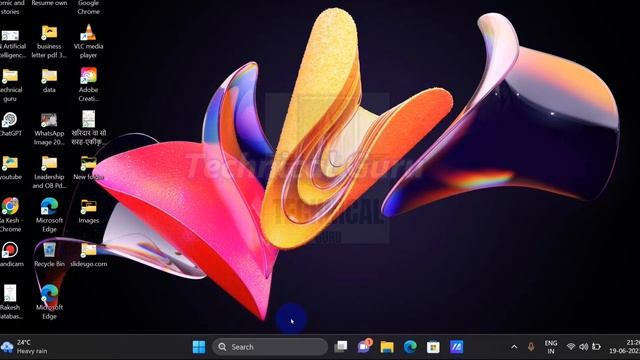Viewport: 640px width, 360px height.
Task: Open the Leadership and OB Pd folder
Action: click(x=49, y=171)
